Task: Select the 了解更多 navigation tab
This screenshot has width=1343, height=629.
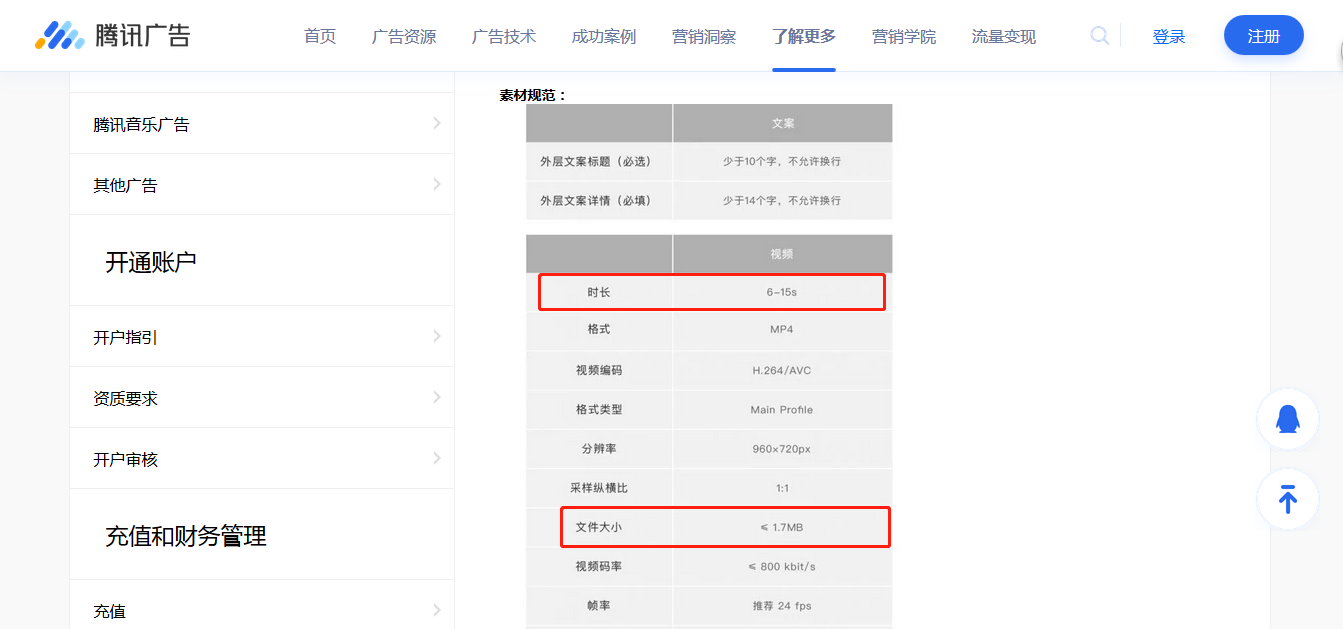Action: point(804,37)
